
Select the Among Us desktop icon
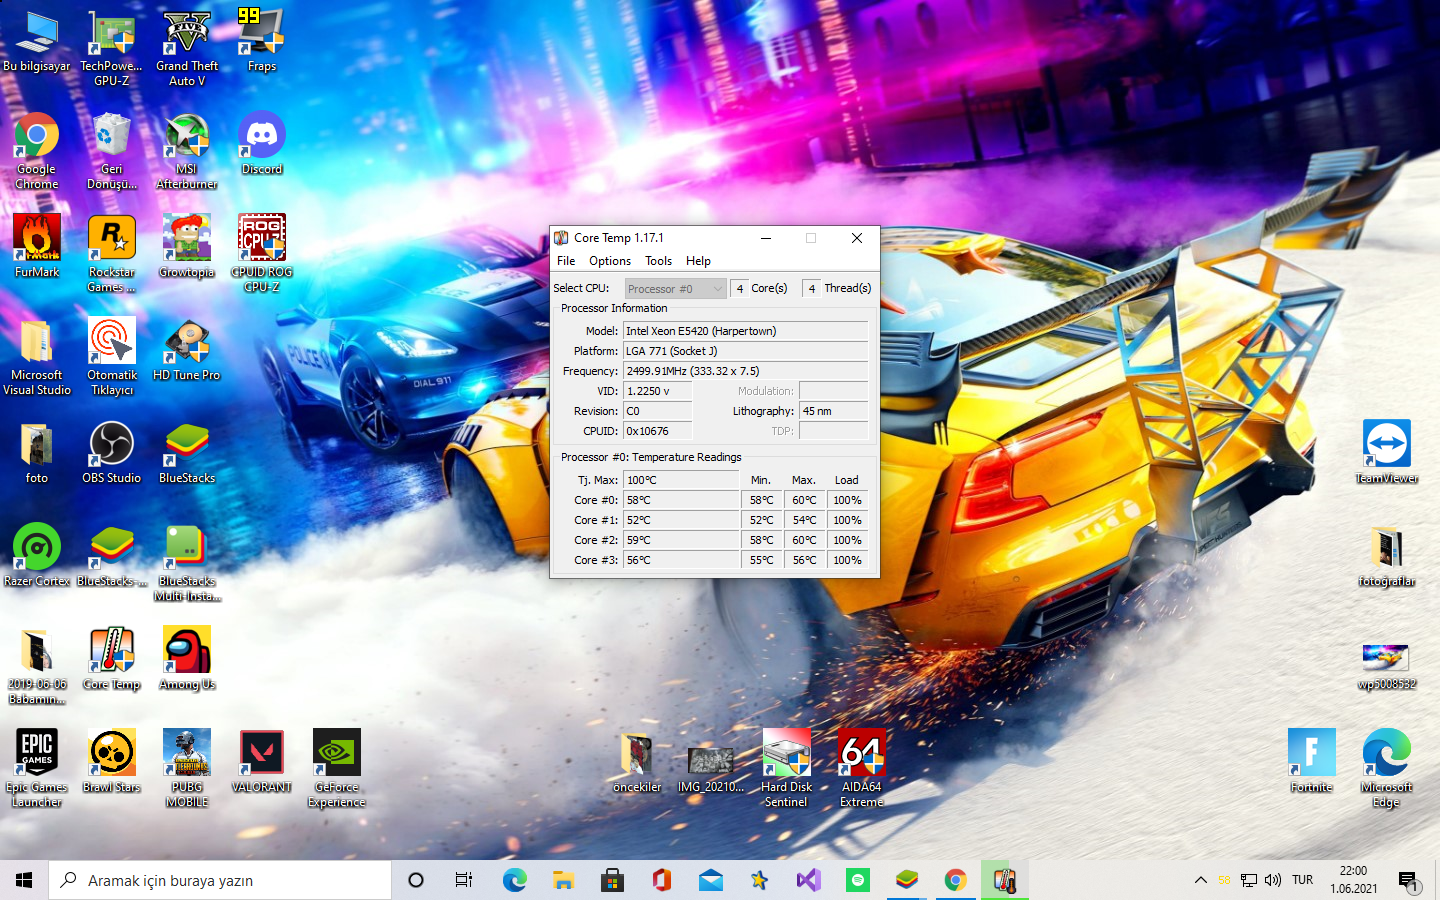tap(187, 659)
